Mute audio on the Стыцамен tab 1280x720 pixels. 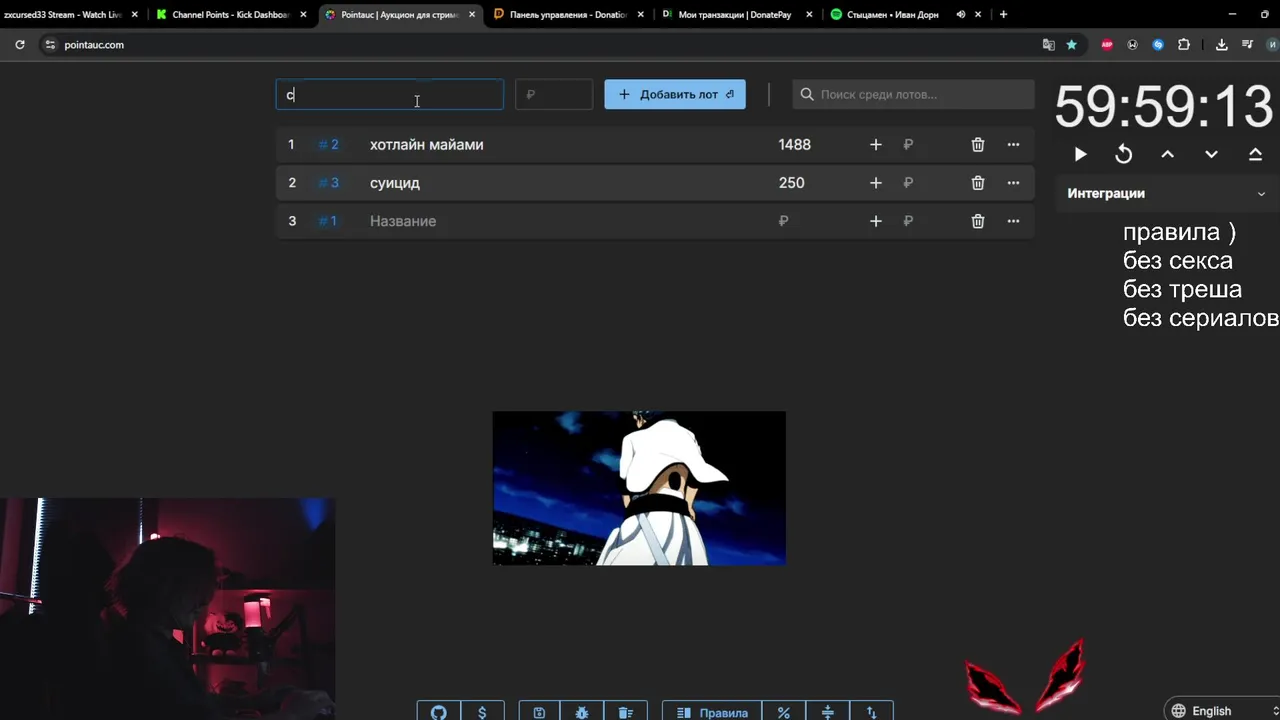click(x=960, y=15)
